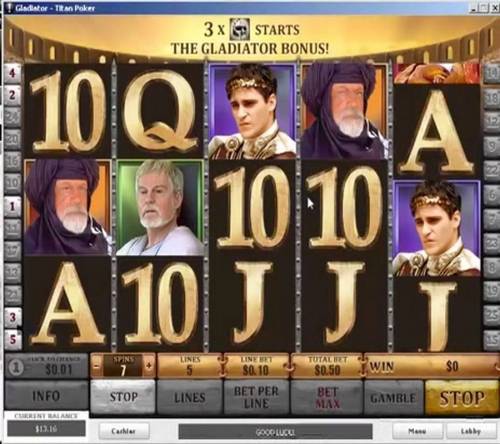Screen dimensions: 500x444
Task: Click the Commodus emperor symbol on the middle reel
Action: (x=252, y=111)
